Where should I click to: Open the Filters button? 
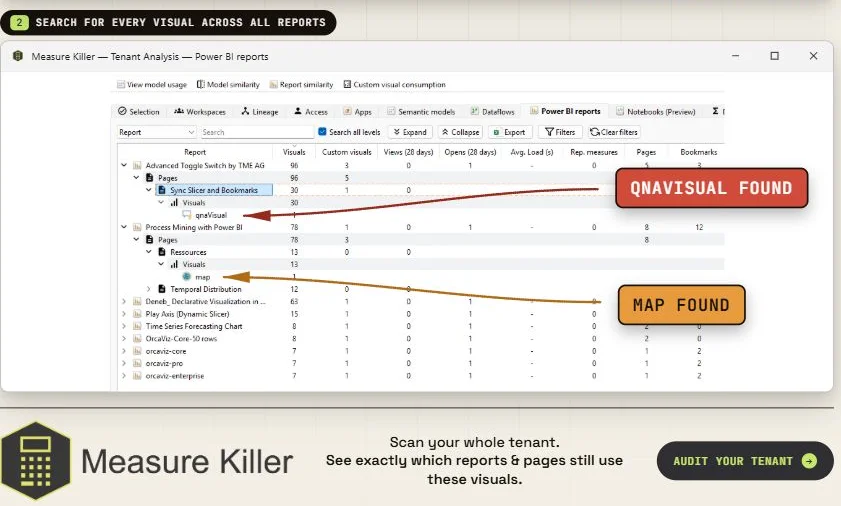click(x=560, y=132)
